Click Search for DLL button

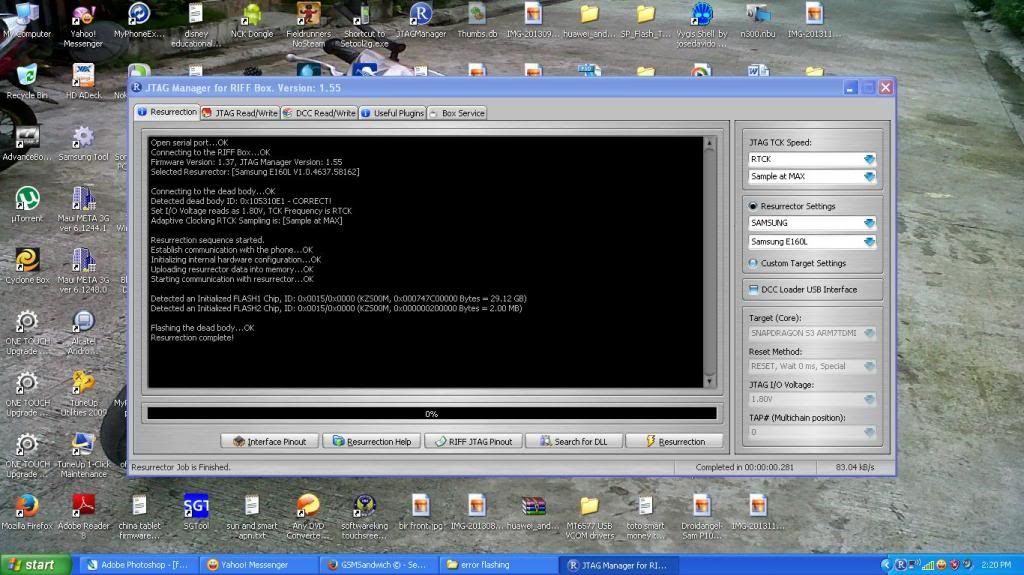click(x=573, y=442)
